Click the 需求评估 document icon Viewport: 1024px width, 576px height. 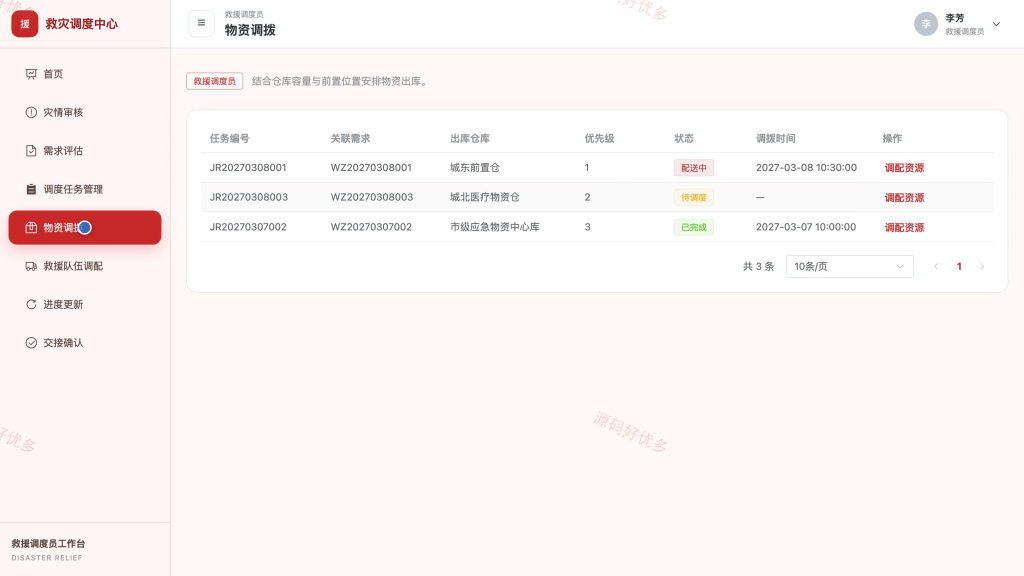(31, 151)
